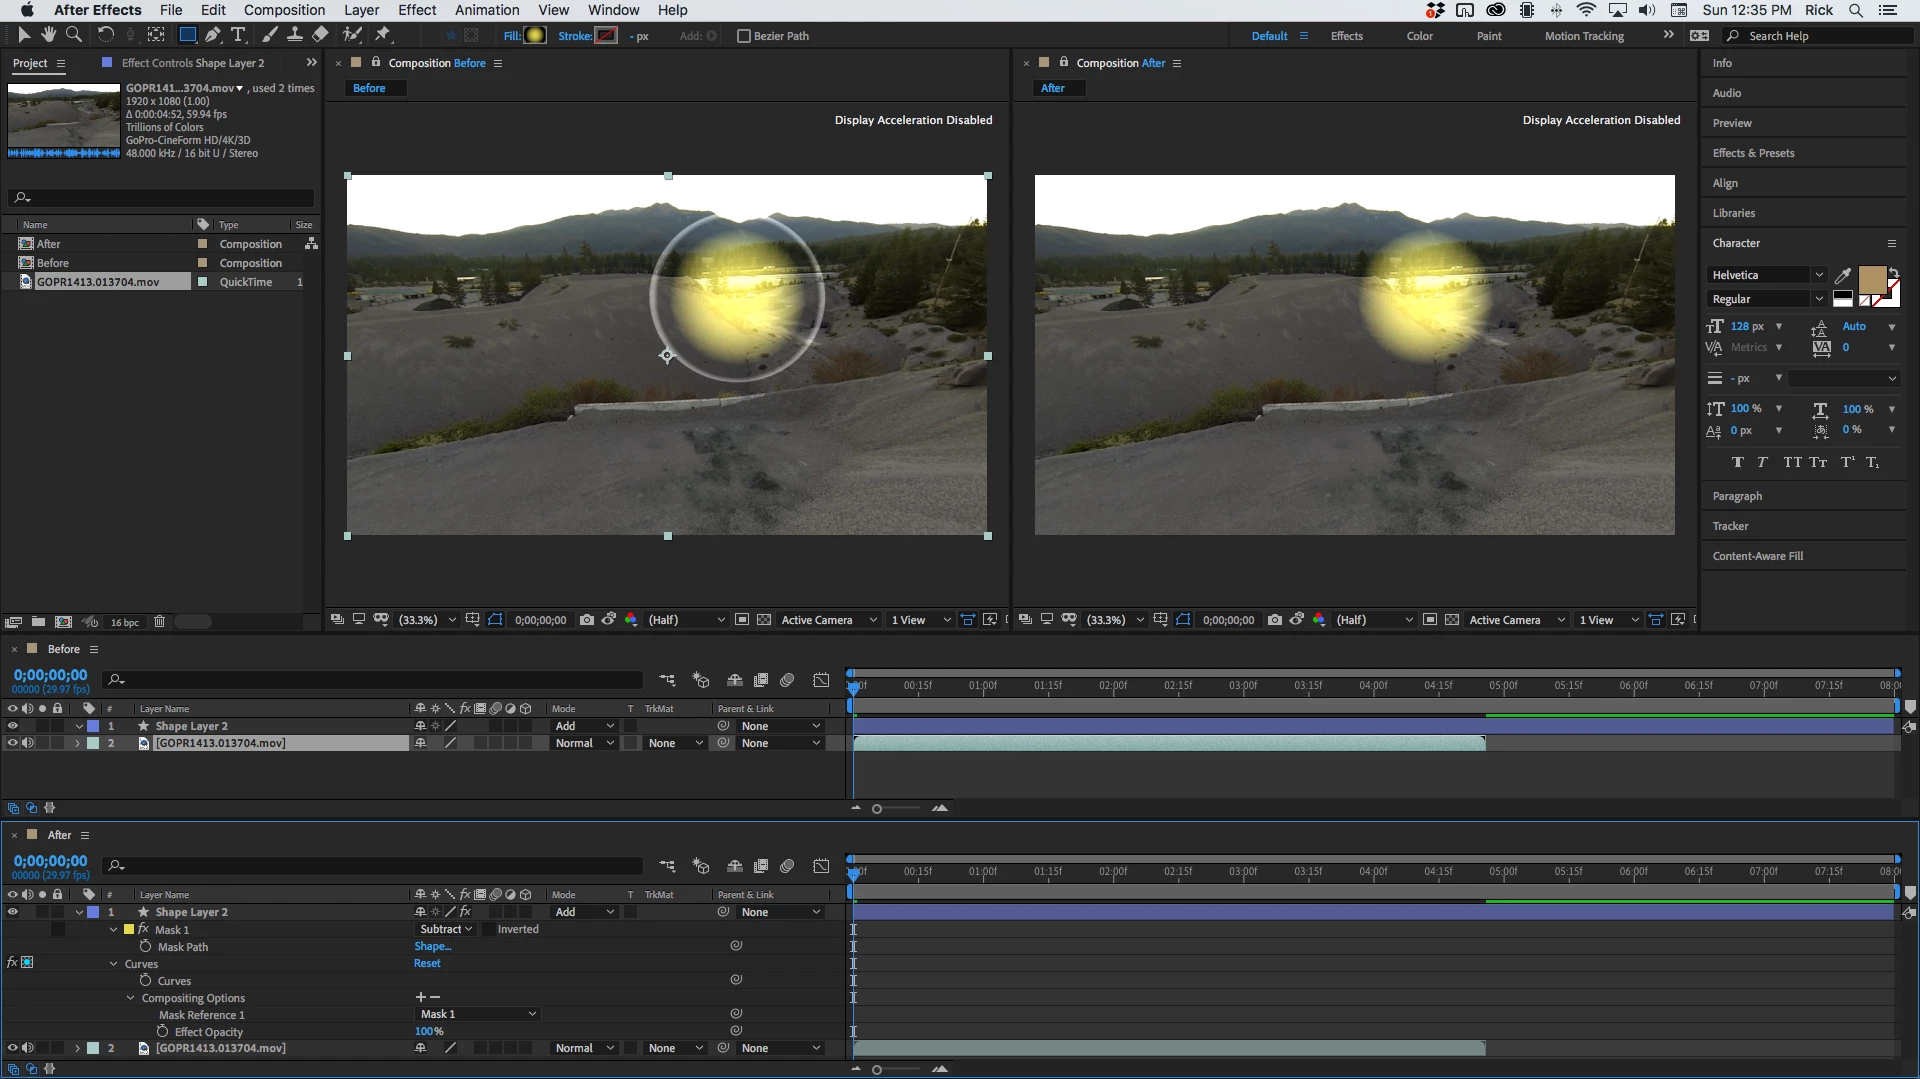Select the Roto Brush tool
Screen dimensions: 1920x1079
coord(352,35)
